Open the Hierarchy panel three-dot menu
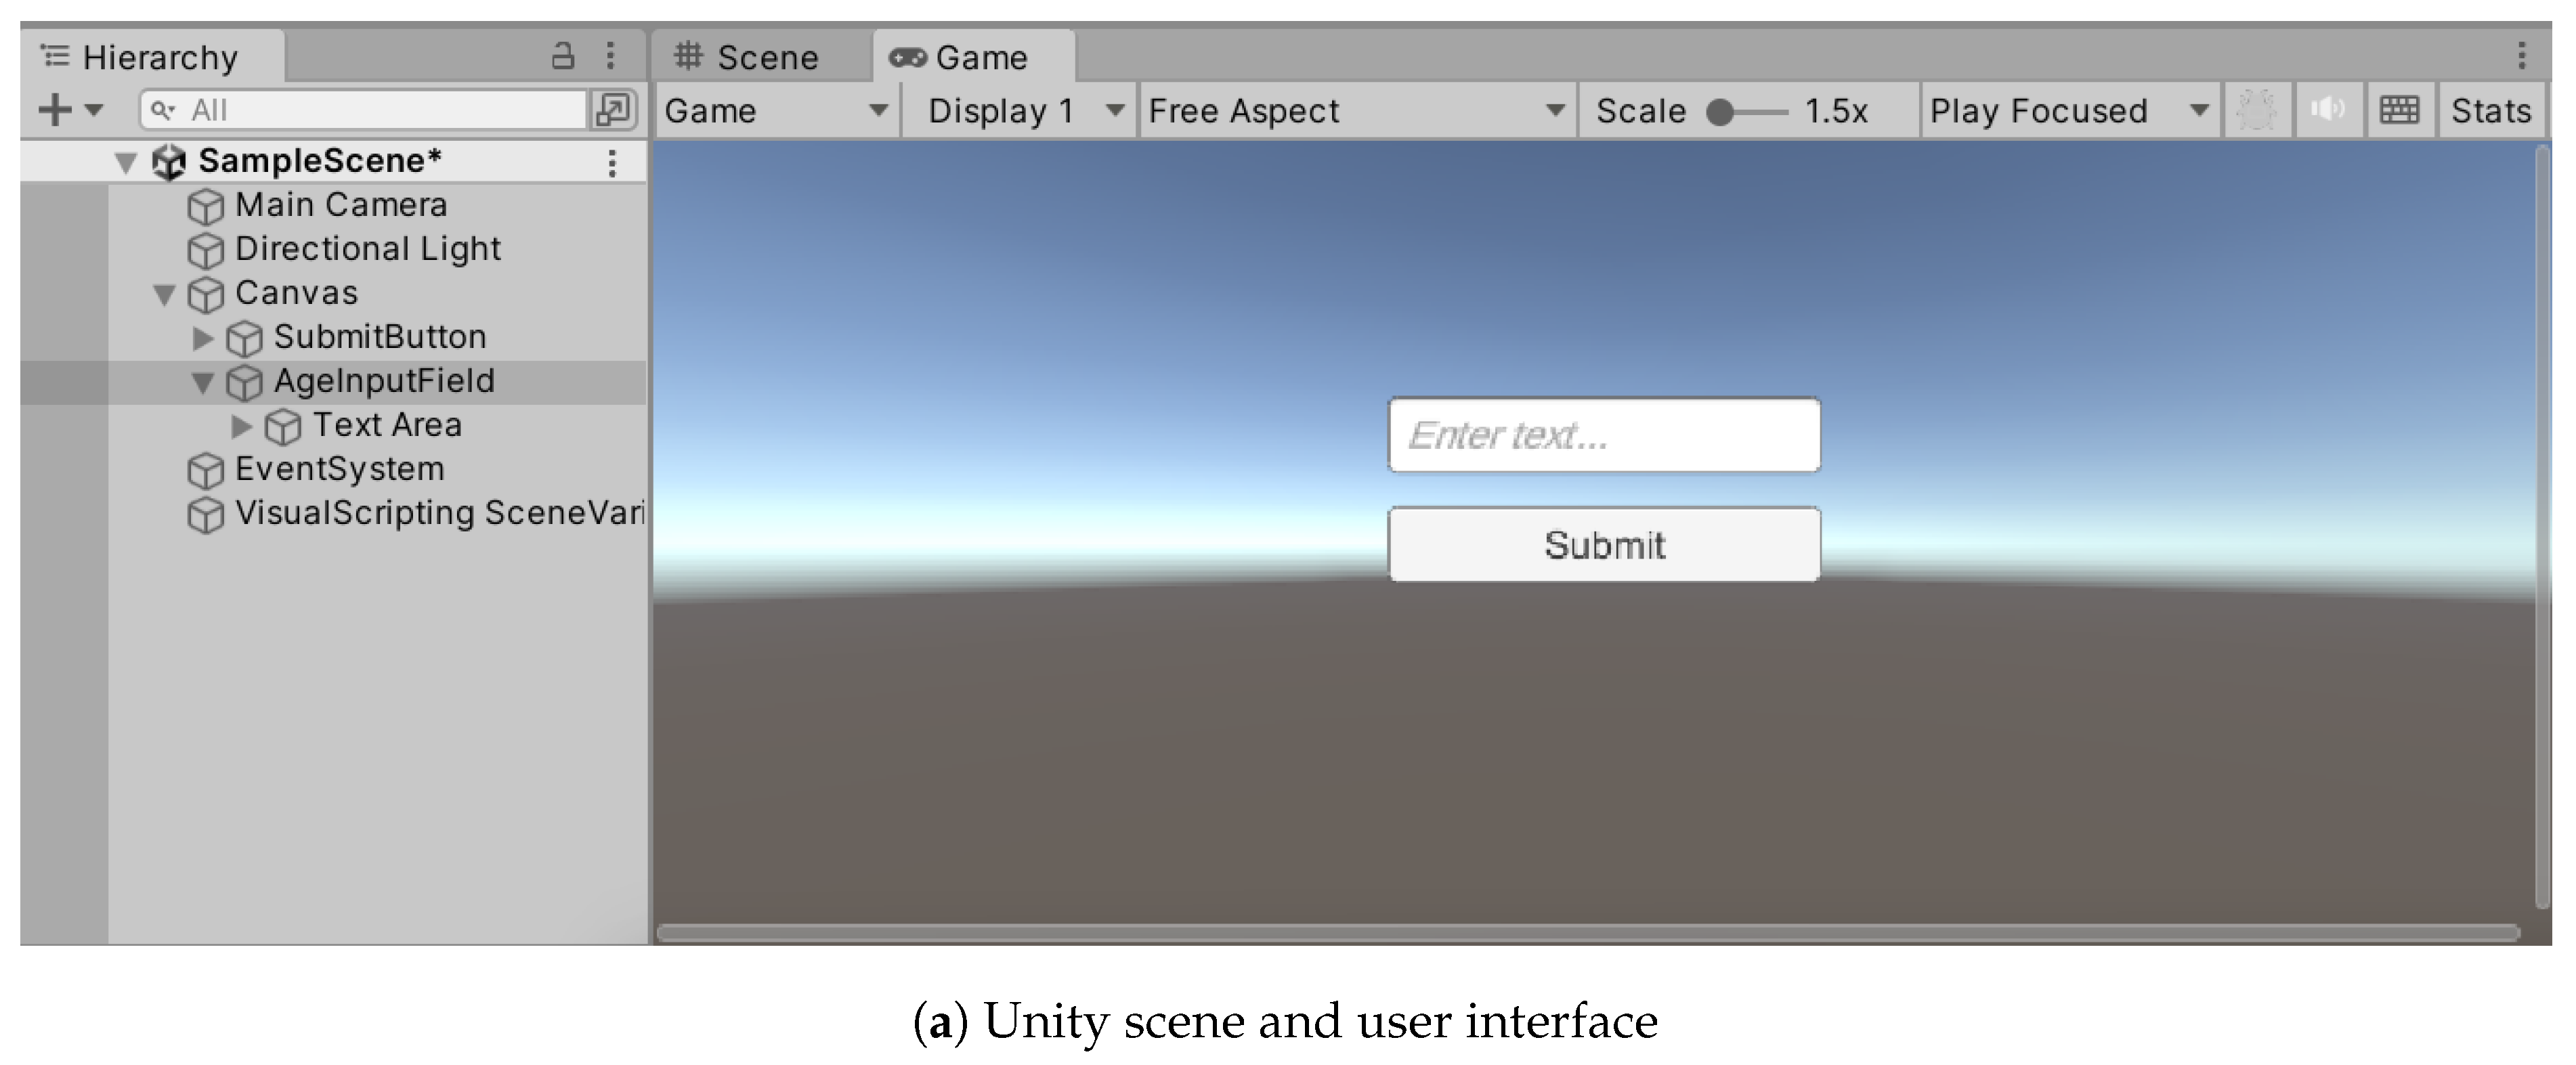2576x1065 pixels. click(x=610, y=55)
